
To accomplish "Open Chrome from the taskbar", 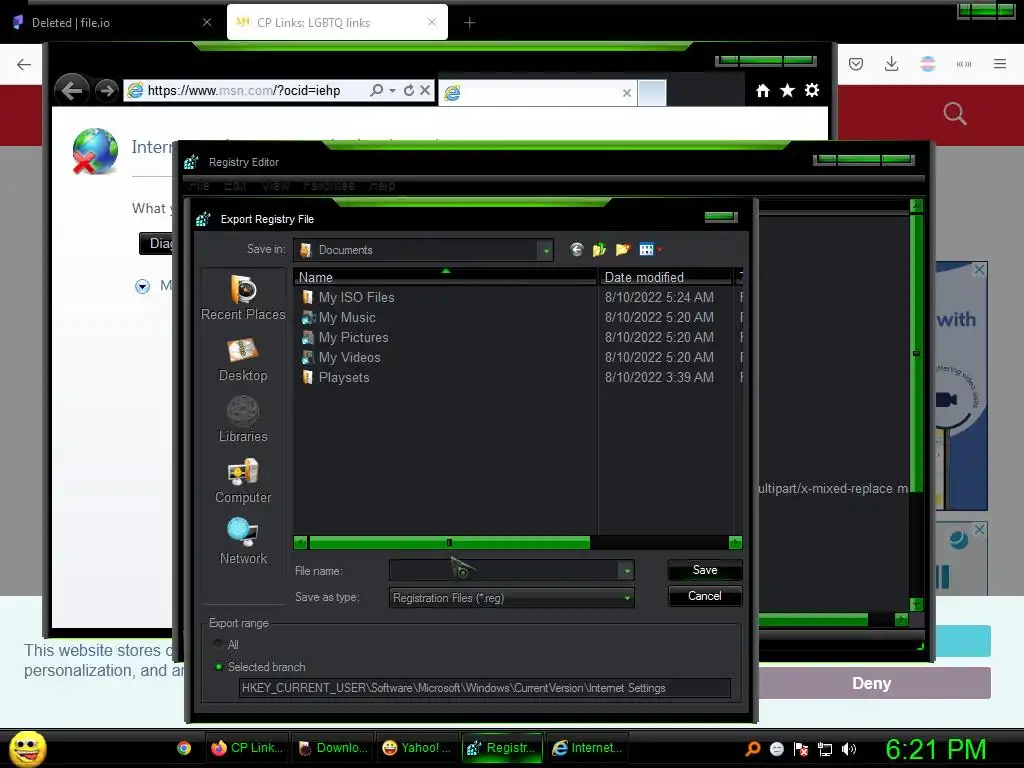I will pos(184,748).
